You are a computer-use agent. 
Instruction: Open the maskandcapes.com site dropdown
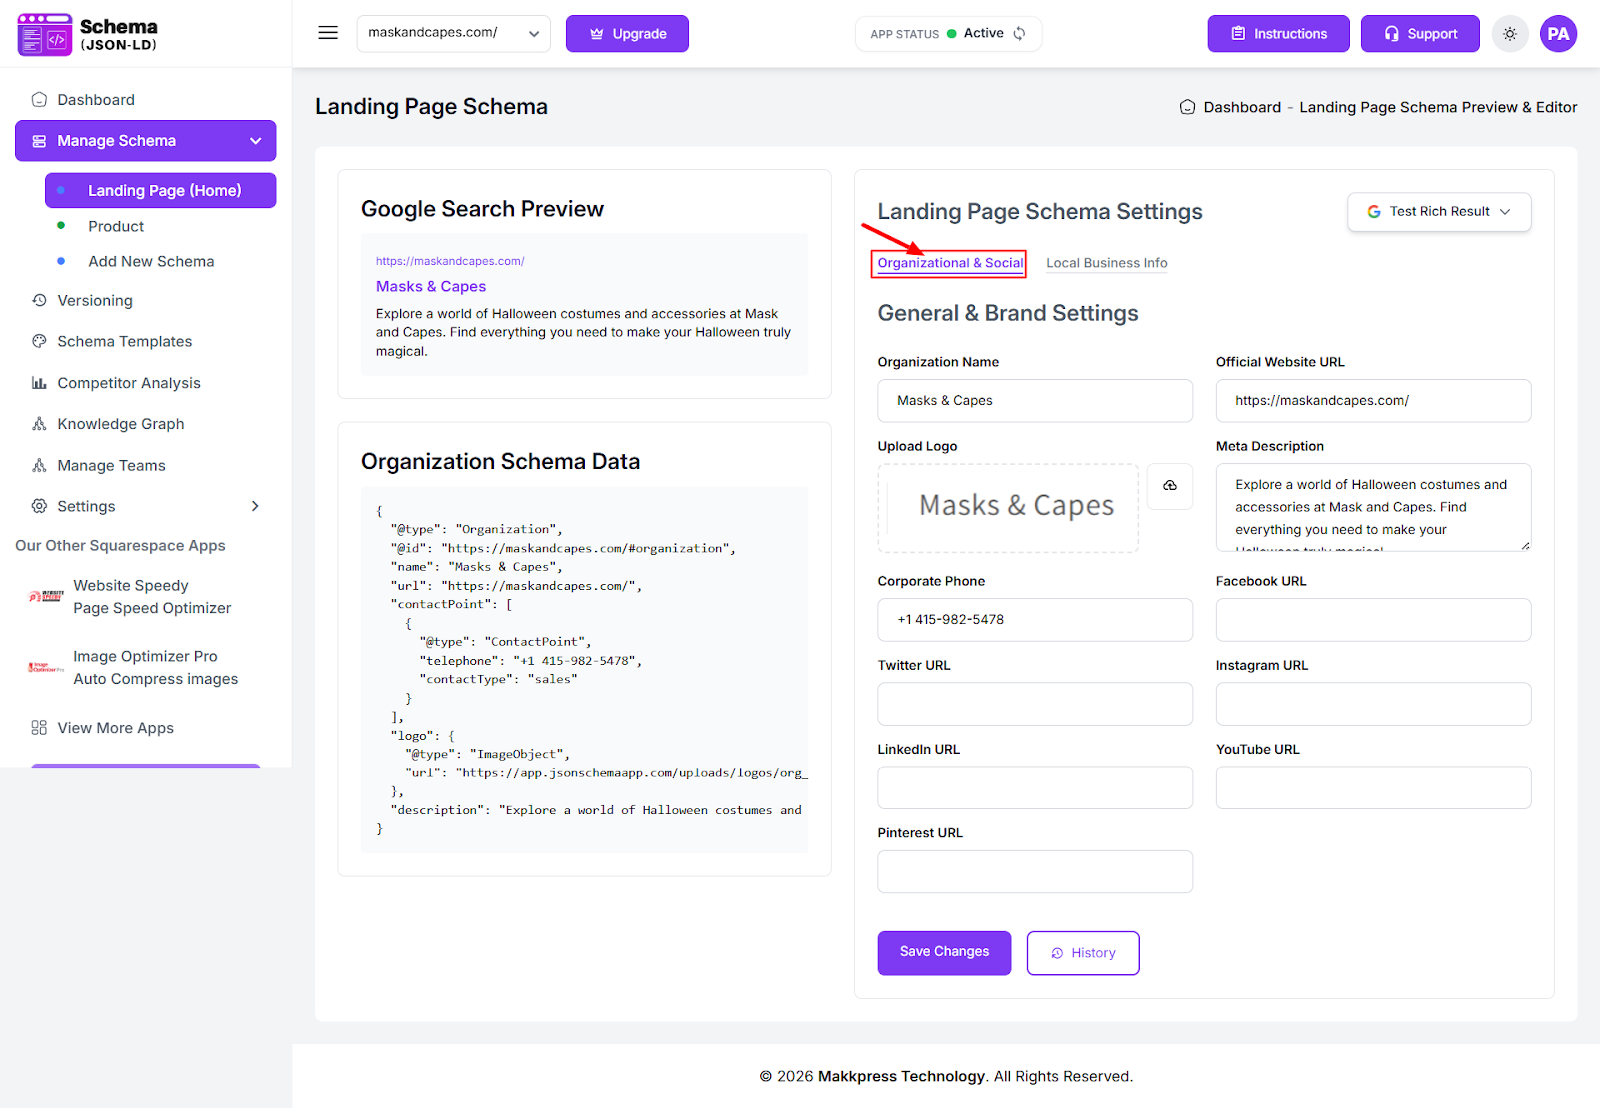(x=453, y=33)
